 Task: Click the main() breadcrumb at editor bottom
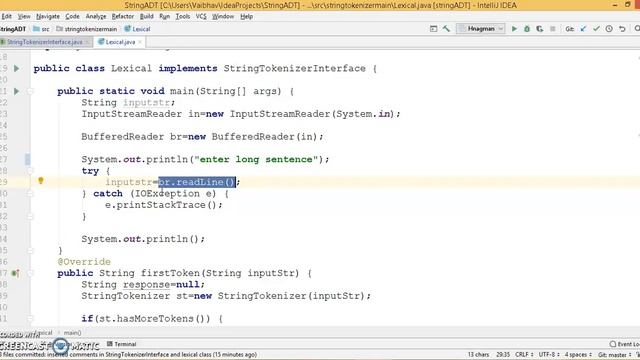tap(72, 333)
